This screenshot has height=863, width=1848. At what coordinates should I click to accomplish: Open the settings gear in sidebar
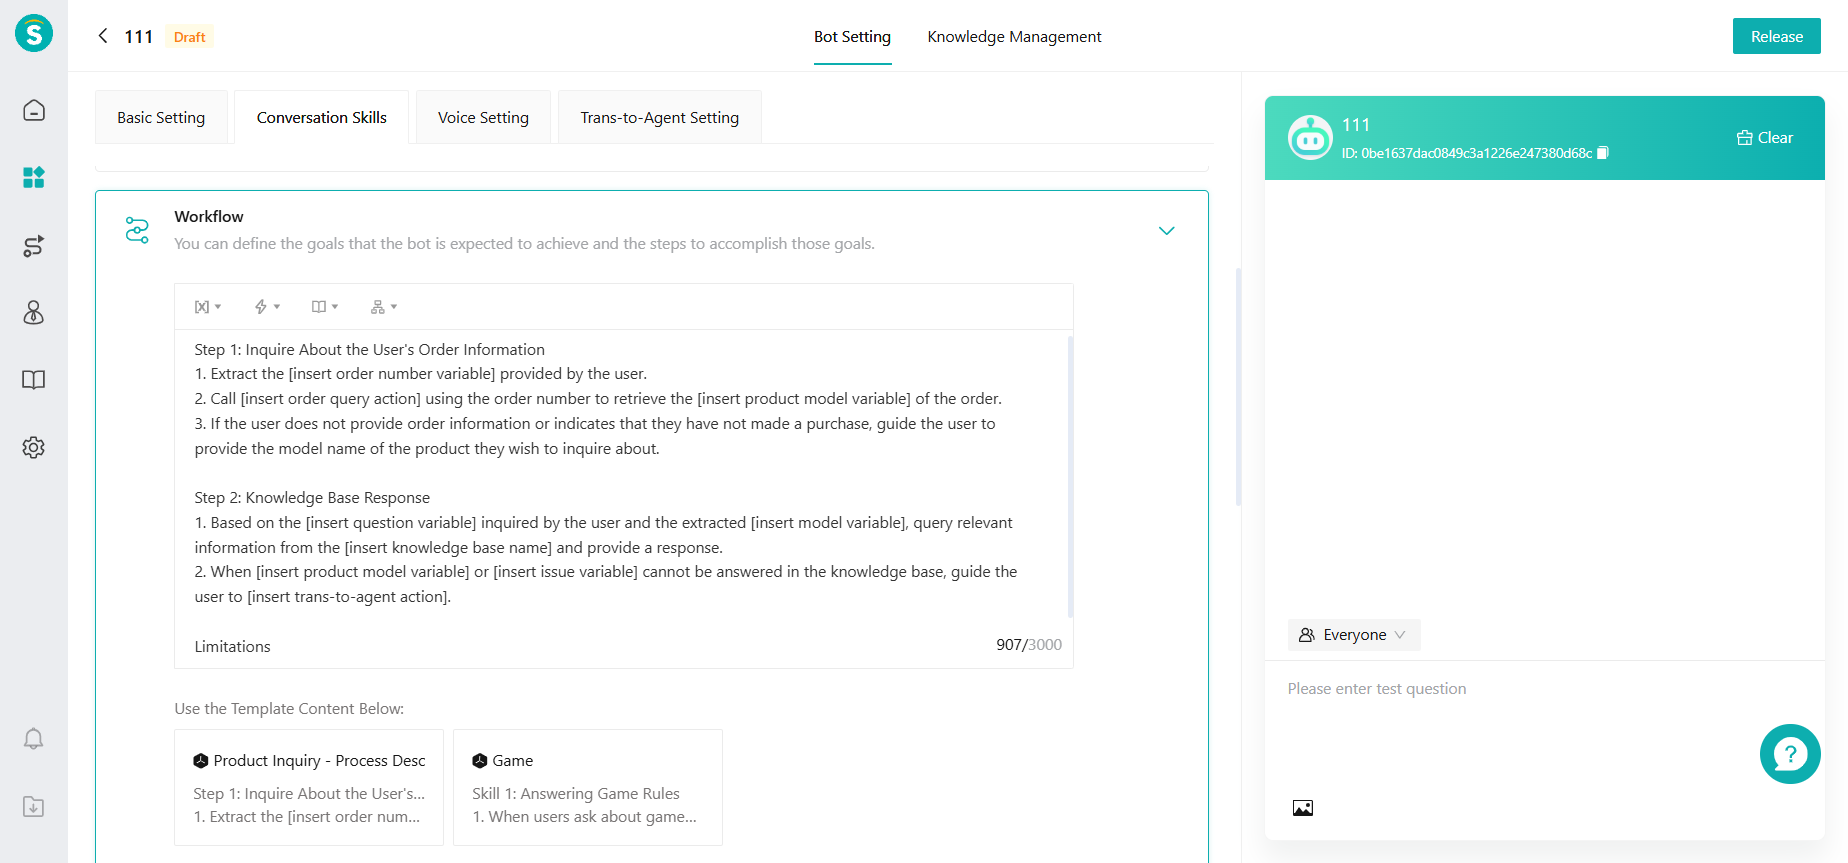point(34,447)
